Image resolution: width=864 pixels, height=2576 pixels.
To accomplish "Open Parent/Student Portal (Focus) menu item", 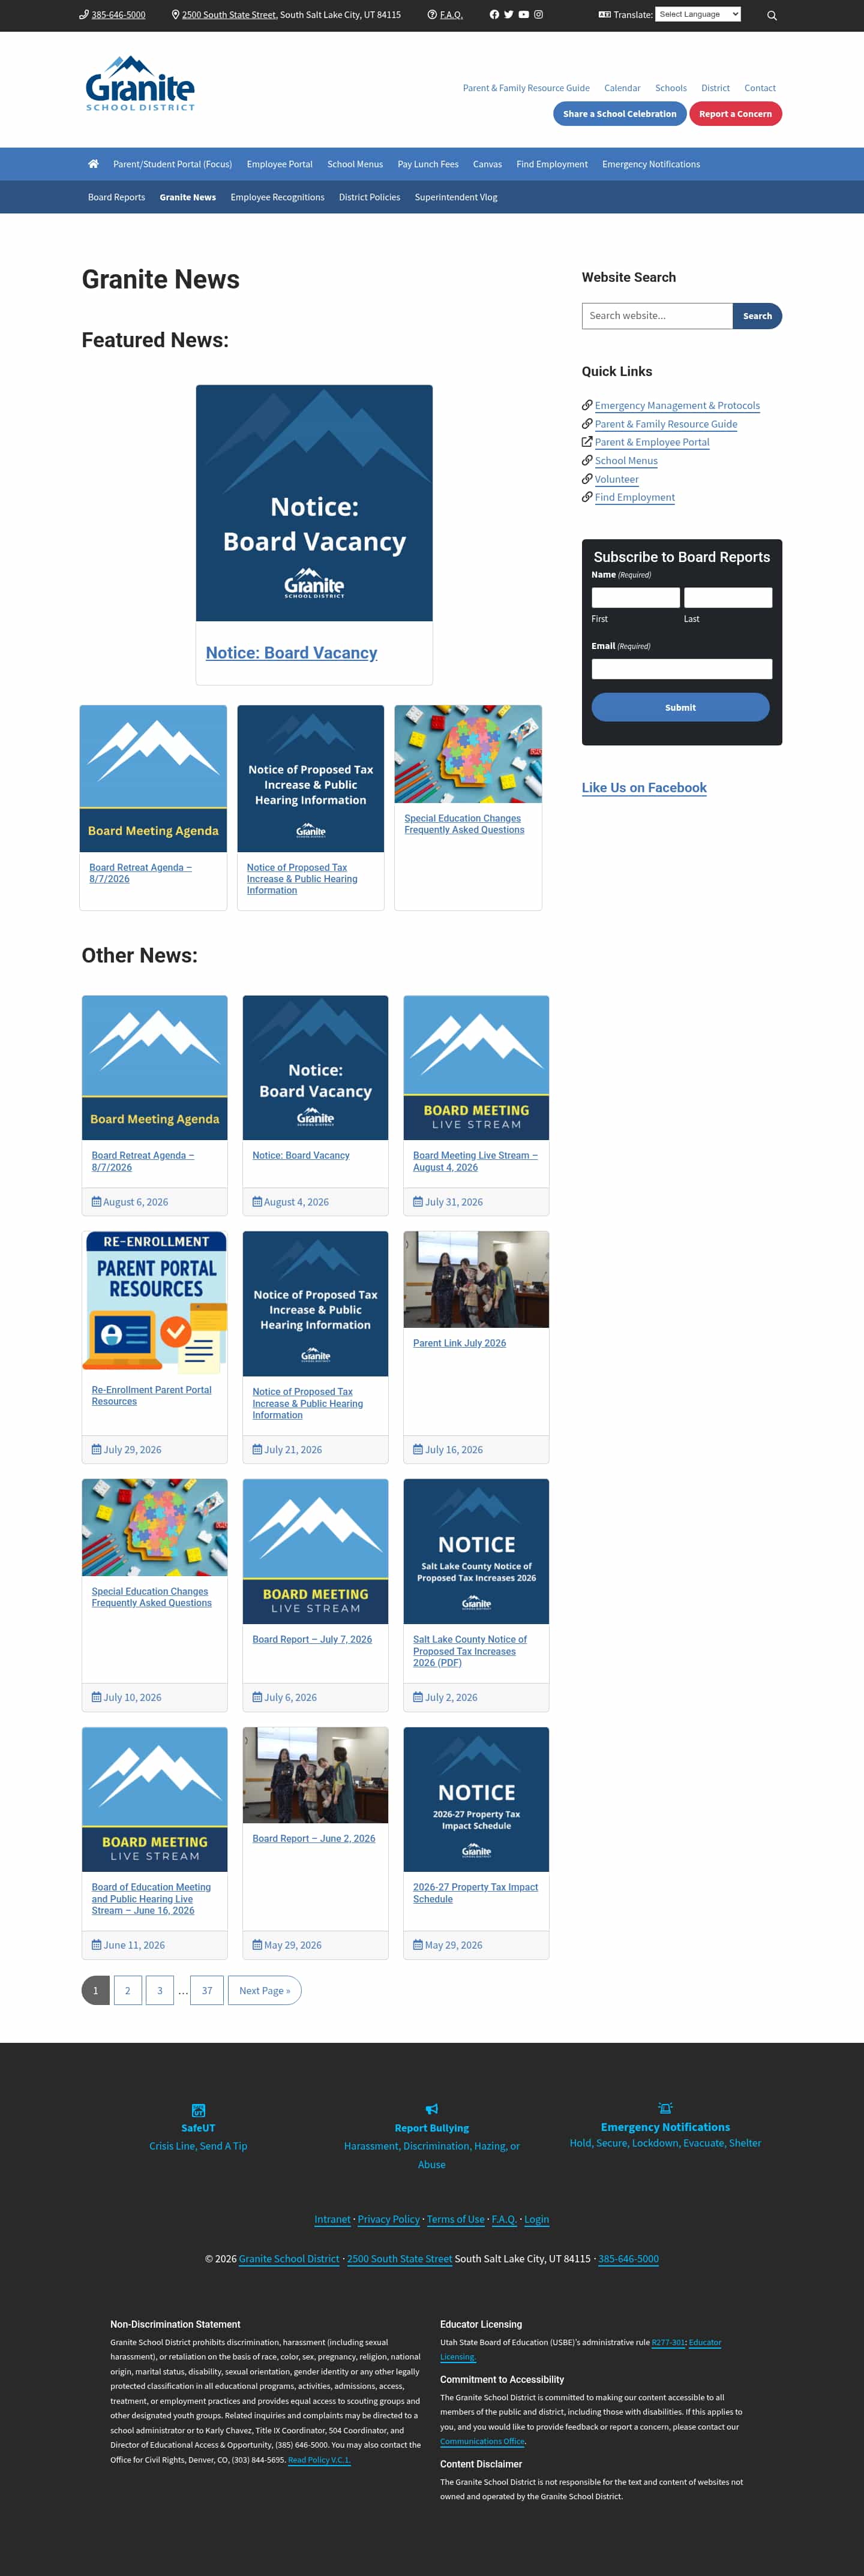I will (172, 164).
